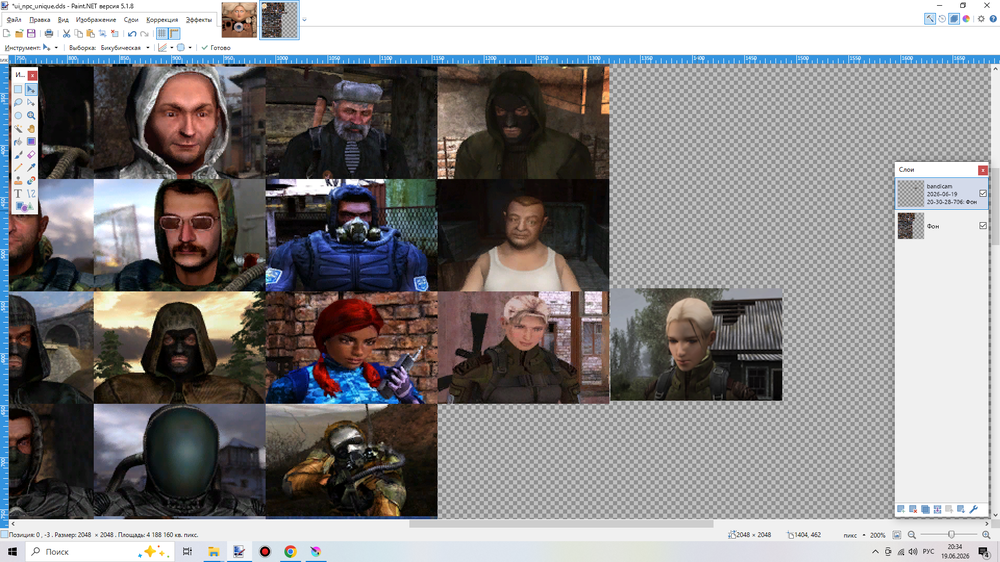Click the Windows search box Поиск
This screenshot has width=1000, height=562.
[x=99, y=552]
